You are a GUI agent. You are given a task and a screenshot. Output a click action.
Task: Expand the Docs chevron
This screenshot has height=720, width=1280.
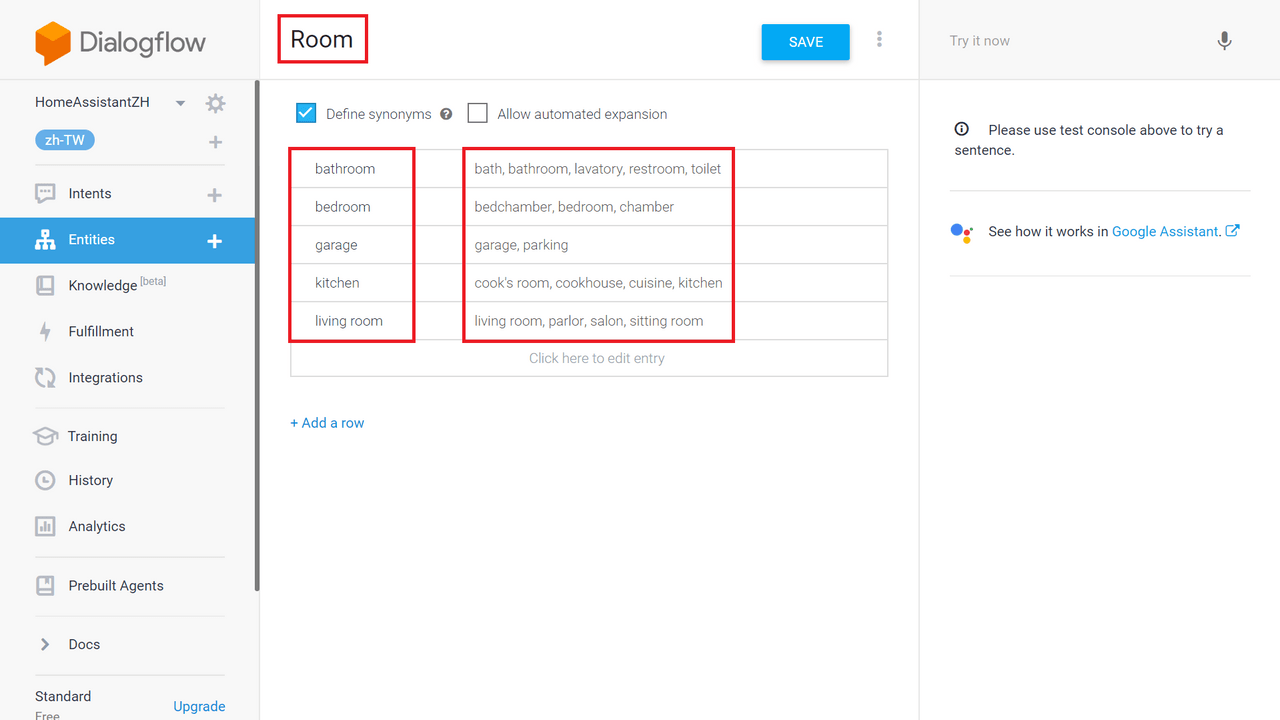[45, 645]
